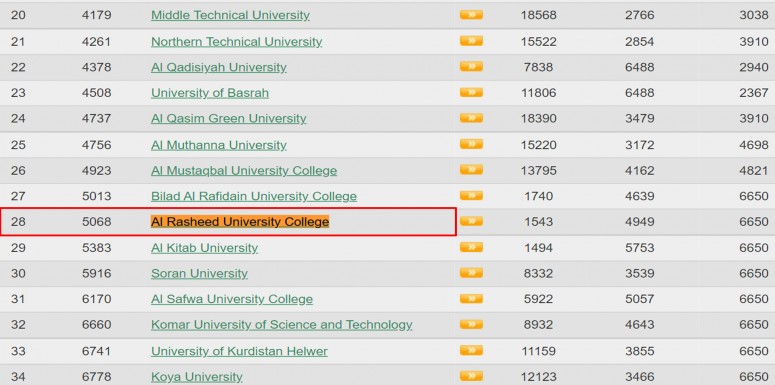Click the value 11159 in Kurdistan Hewler row

(538, 351)
